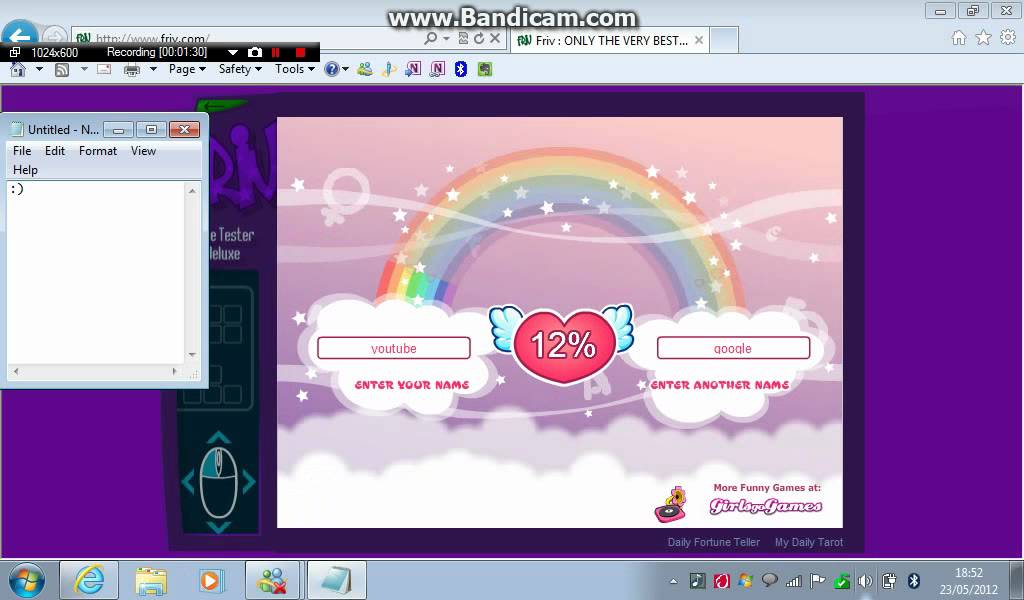Open Notepad View menu
This screenshot has height=600, width=1024.
tap(143, 151)
